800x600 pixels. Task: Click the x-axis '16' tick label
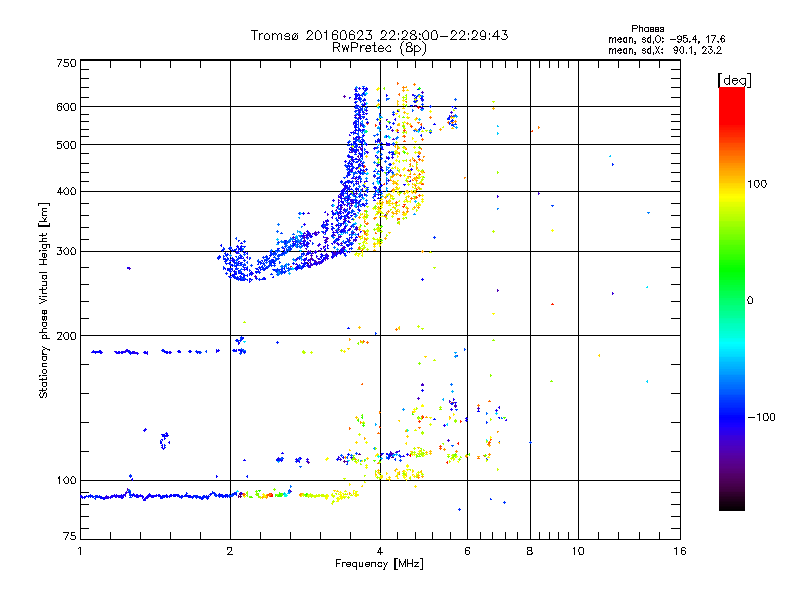tap(680, 551)
